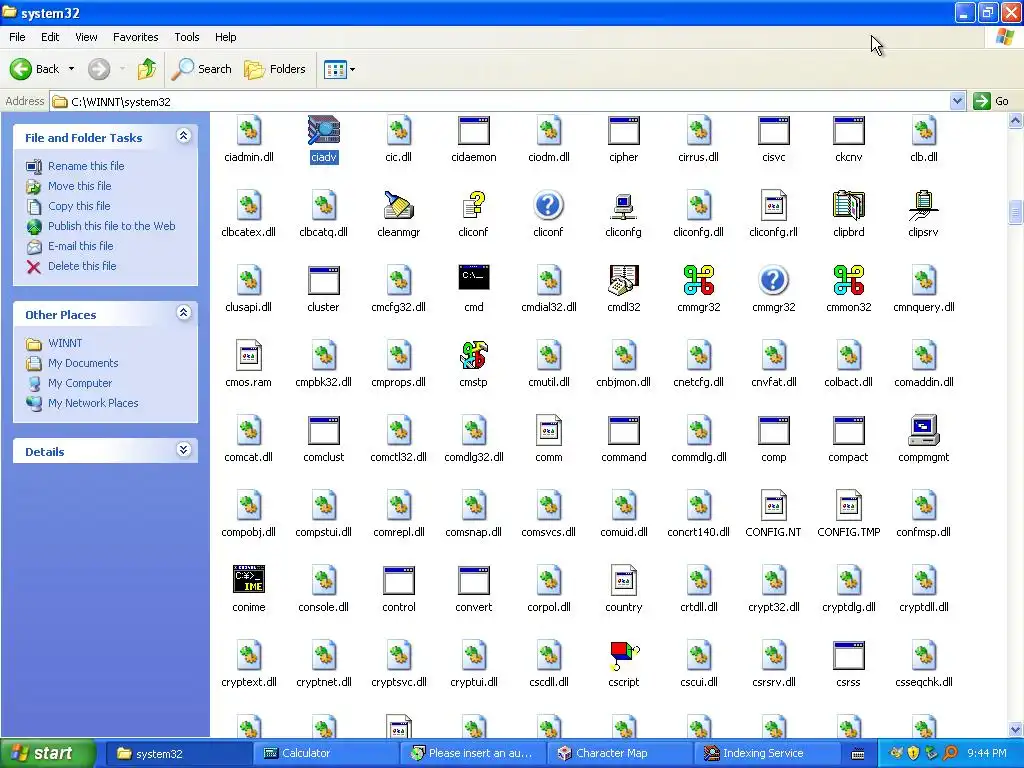Click the scroll up arrow
The image size is (1024, 768).
click(x=1016, y=120)
